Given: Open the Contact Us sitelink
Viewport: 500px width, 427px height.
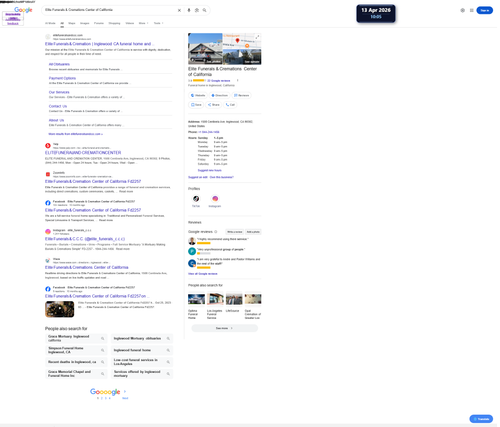Looking at the screenshot, I should coord(58,106).
